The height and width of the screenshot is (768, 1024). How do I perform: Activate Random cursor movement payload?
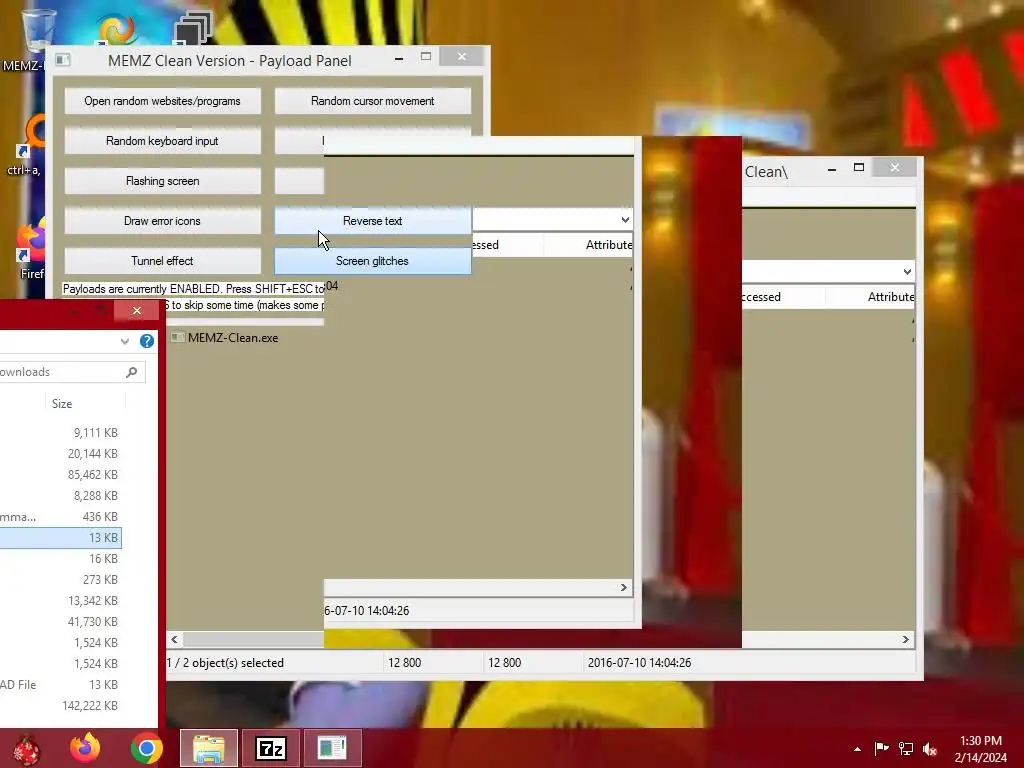372,101
